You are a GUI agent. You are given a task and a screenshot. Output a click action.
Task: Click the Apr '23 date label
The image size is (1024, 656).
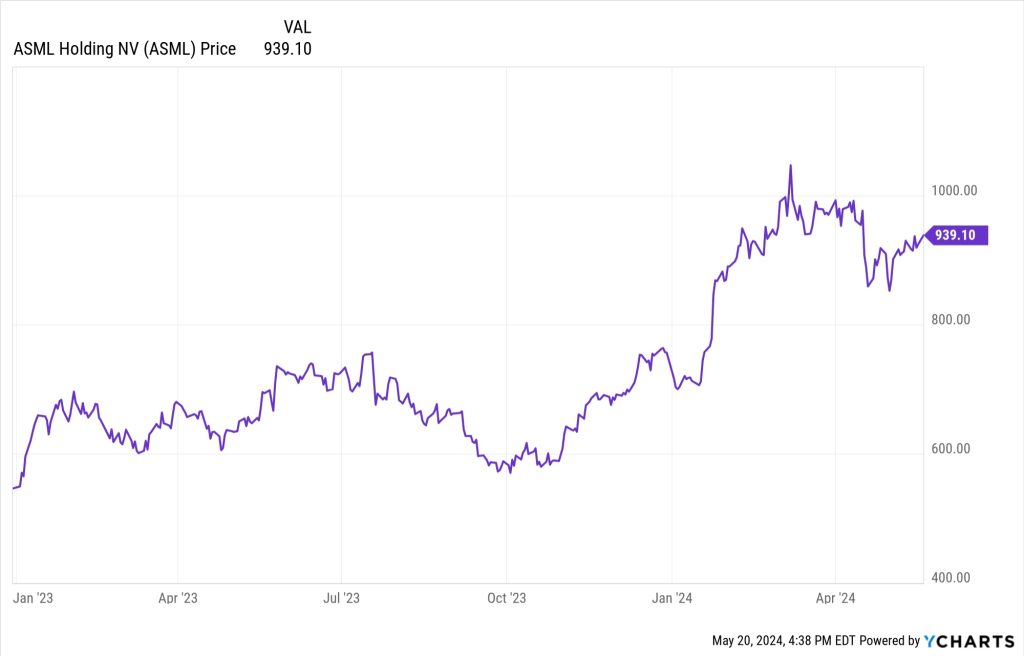tap(177, 598)
